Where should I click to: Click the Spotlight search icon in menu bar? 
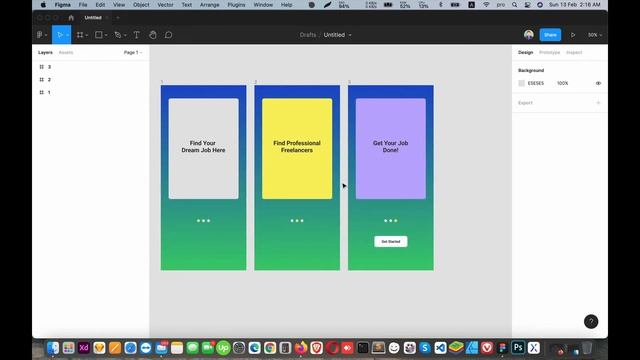click(x=514, y=5)
